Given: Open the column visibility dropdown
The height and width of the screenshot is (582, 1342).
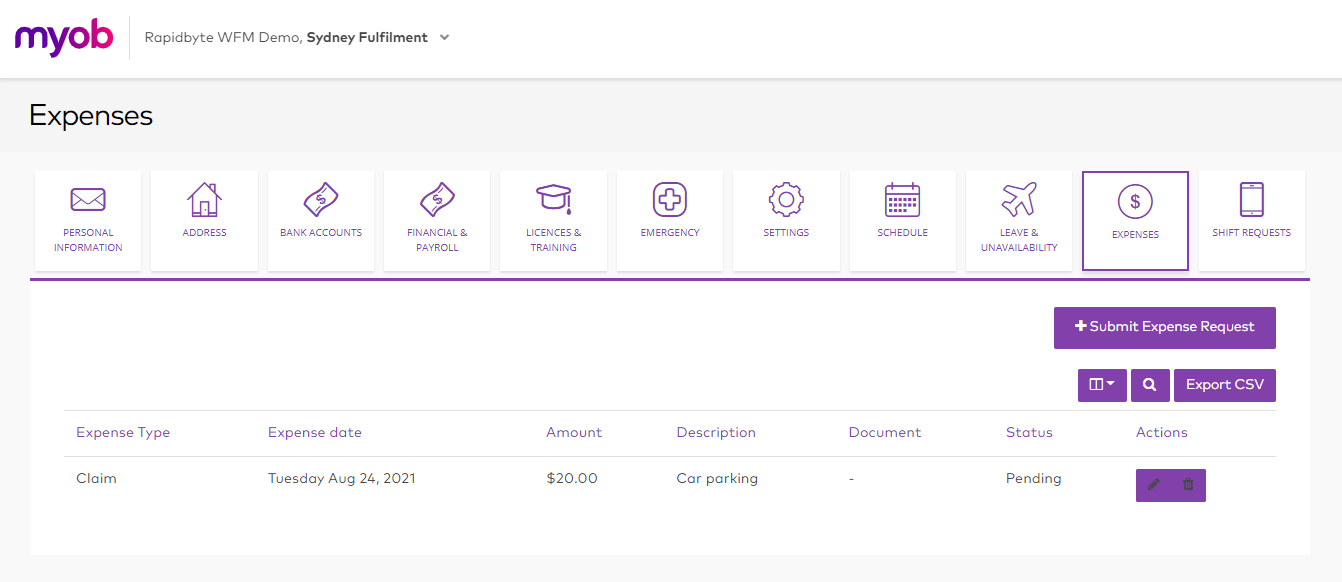Looking at the screenshot, I should tap(1102, 385).
